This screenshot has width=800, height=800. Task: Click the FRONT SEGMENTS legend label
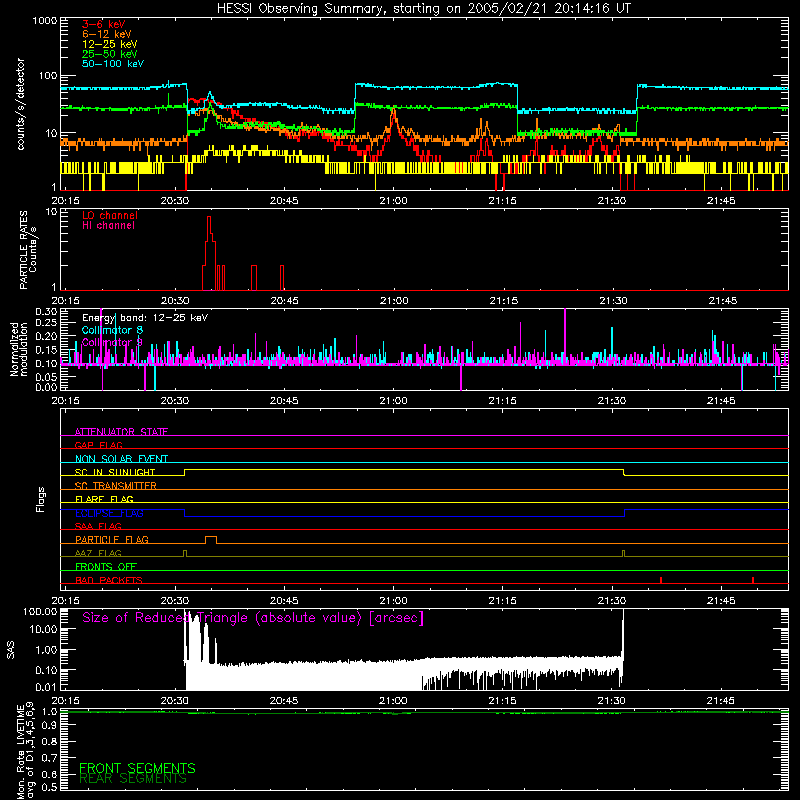point(137,768)
